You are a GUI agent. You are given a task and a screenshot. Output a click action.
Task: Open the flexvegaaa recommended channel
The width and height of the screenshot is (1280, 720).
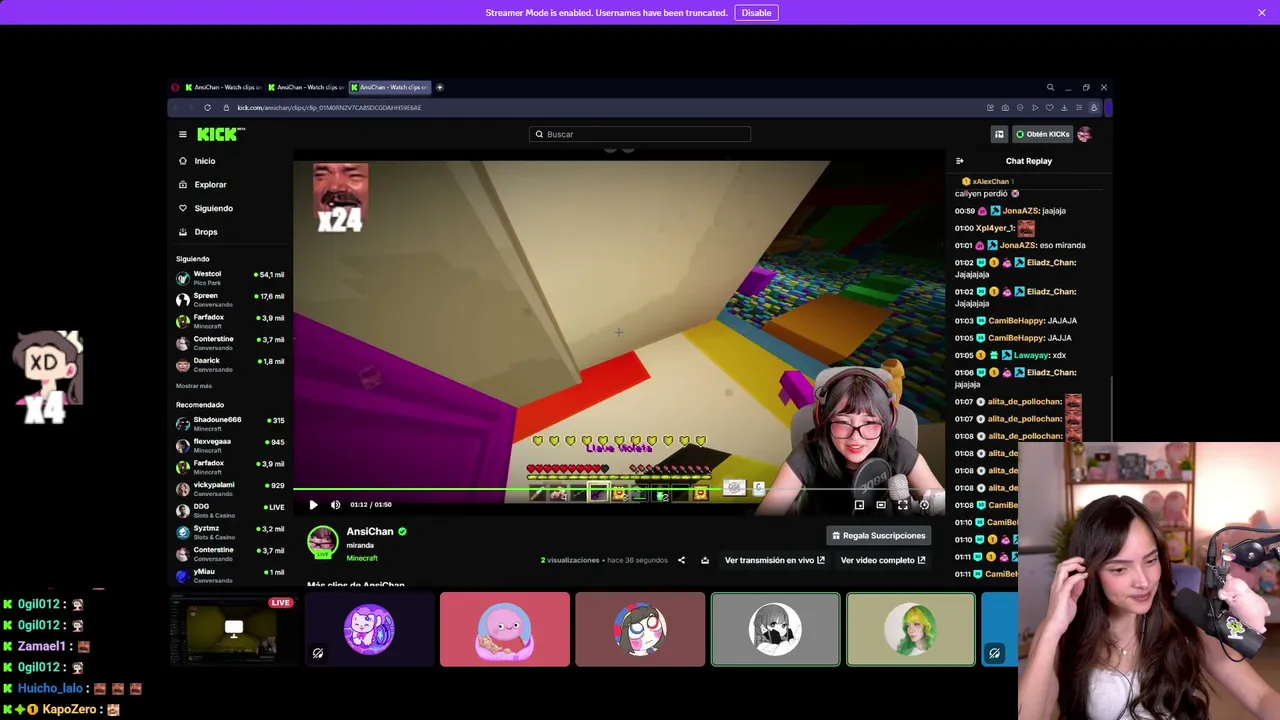click(x=231, y=446)
